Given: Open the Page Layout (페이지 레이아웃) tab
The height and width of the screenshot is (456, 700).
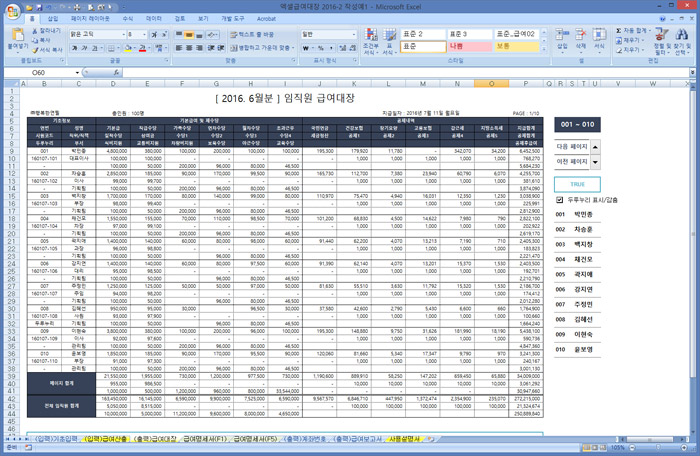Looking at the screenshot, I should tap(90, 19).
